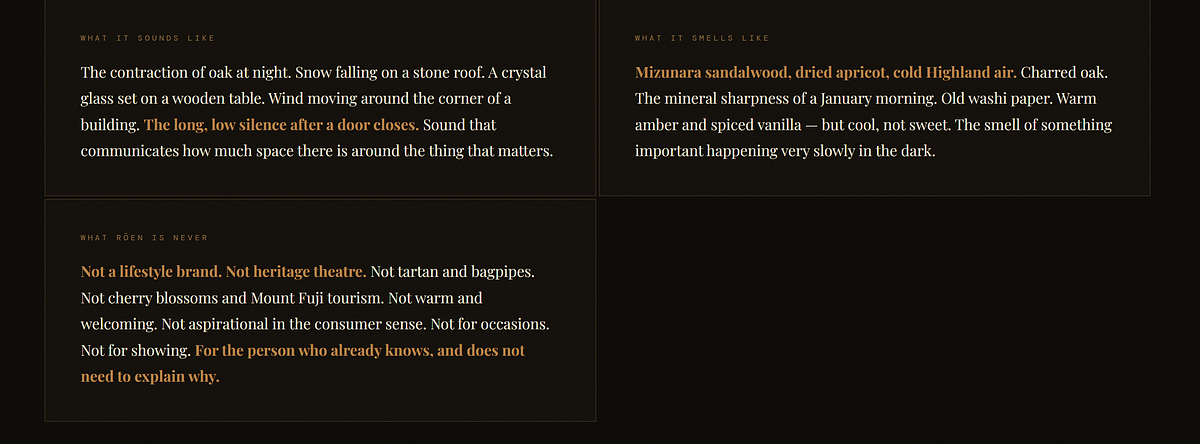1200x444 pixels.
Task: Click 'need to explain why.' closing text
Action: 150,377
